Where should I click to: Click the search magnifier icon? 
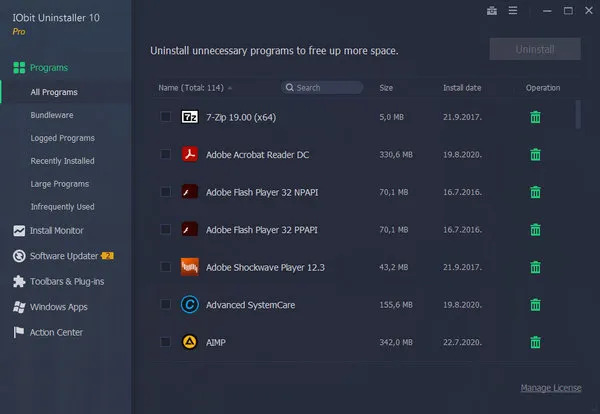pyautogui.click(x=290, y=88)
